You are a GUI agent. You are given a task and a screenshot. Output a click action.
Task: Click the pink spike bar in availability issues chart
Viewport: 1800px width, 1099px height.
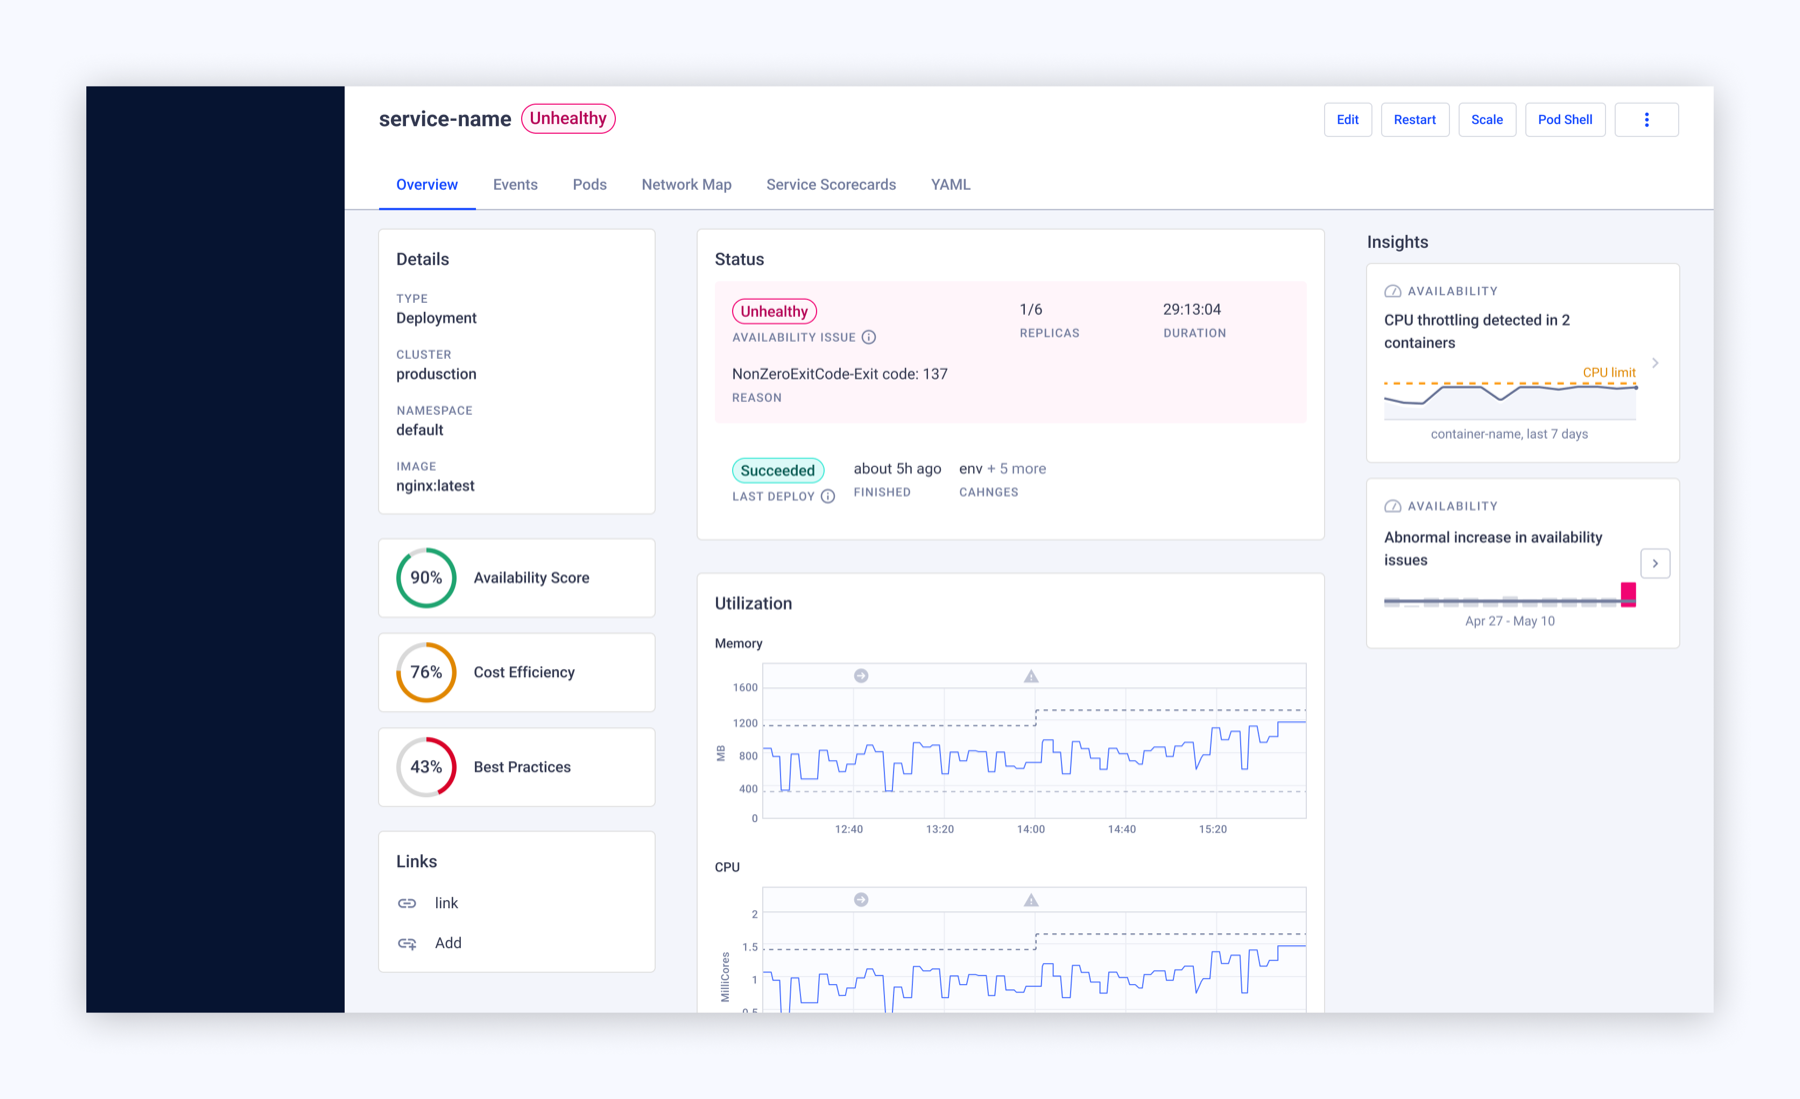tap(1628, 595)
